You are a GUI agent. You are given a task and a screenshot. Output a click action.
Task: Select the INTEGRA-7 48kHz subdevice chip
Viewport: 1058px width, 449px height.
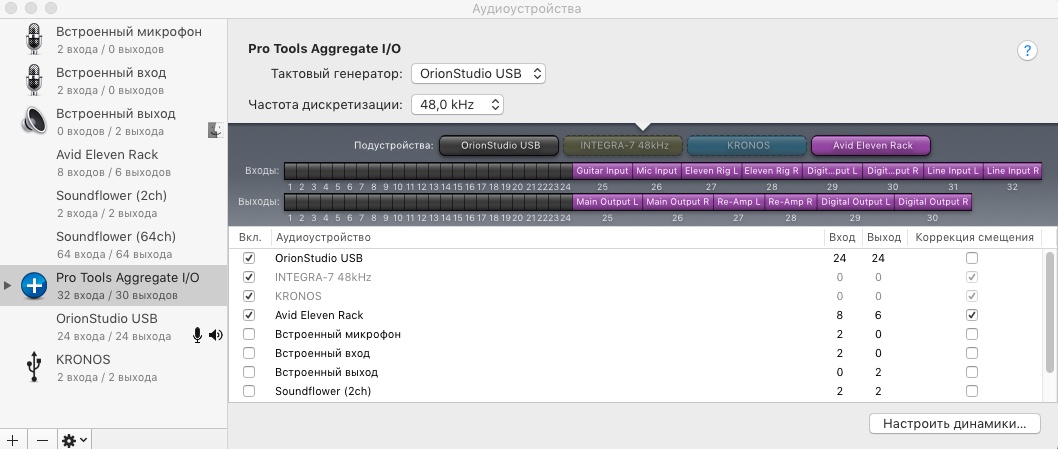point(623,145)
